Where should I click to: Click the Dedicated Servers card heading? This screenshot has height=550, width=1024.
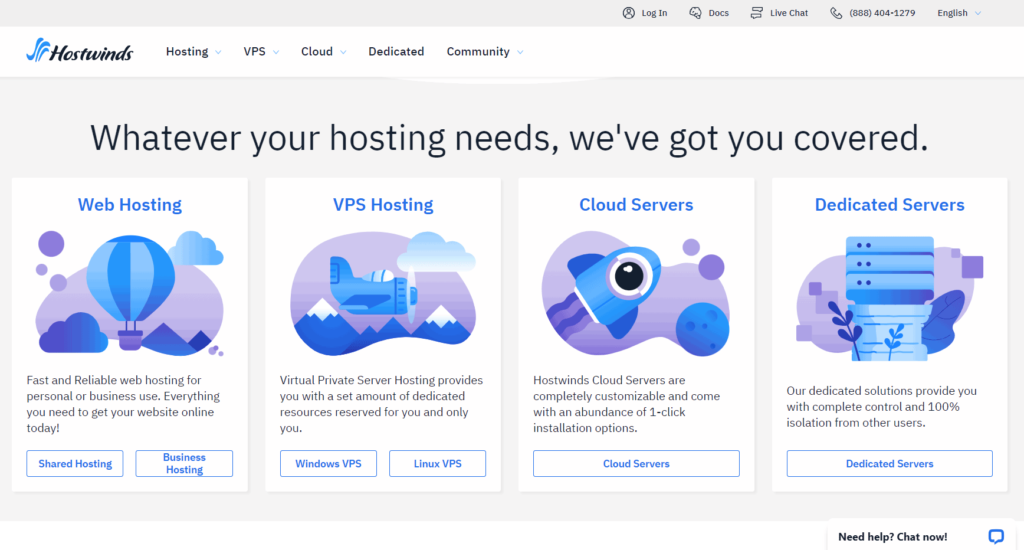(889, 204)
